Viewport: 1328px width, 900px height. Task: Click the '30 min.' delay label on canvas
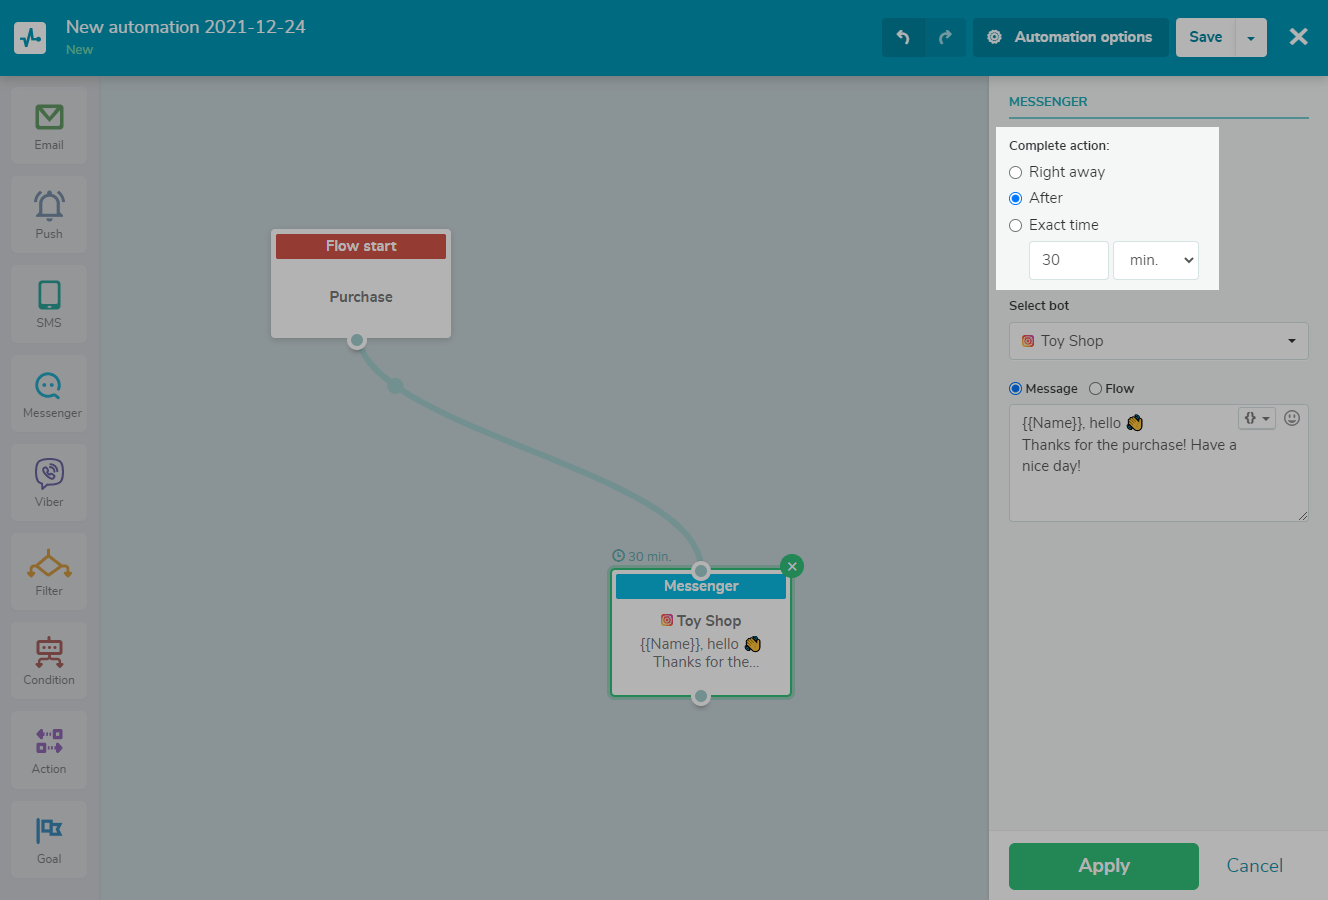tap(641, 556)
